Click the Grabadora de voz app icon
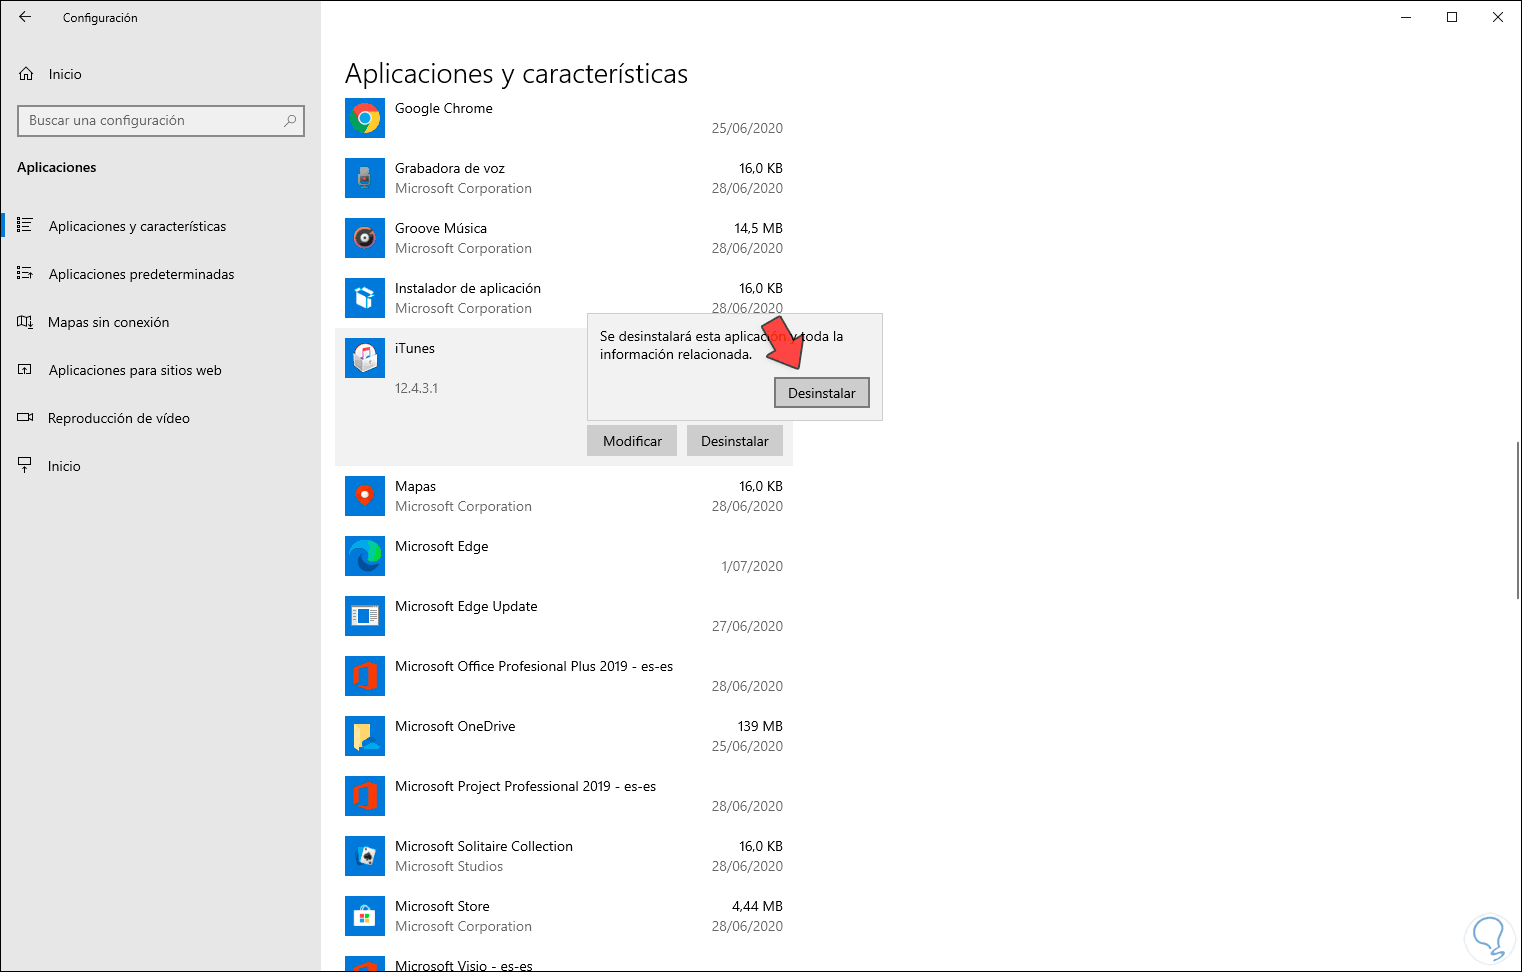The height and width of the screenshot is (972, 1522). 365,178
